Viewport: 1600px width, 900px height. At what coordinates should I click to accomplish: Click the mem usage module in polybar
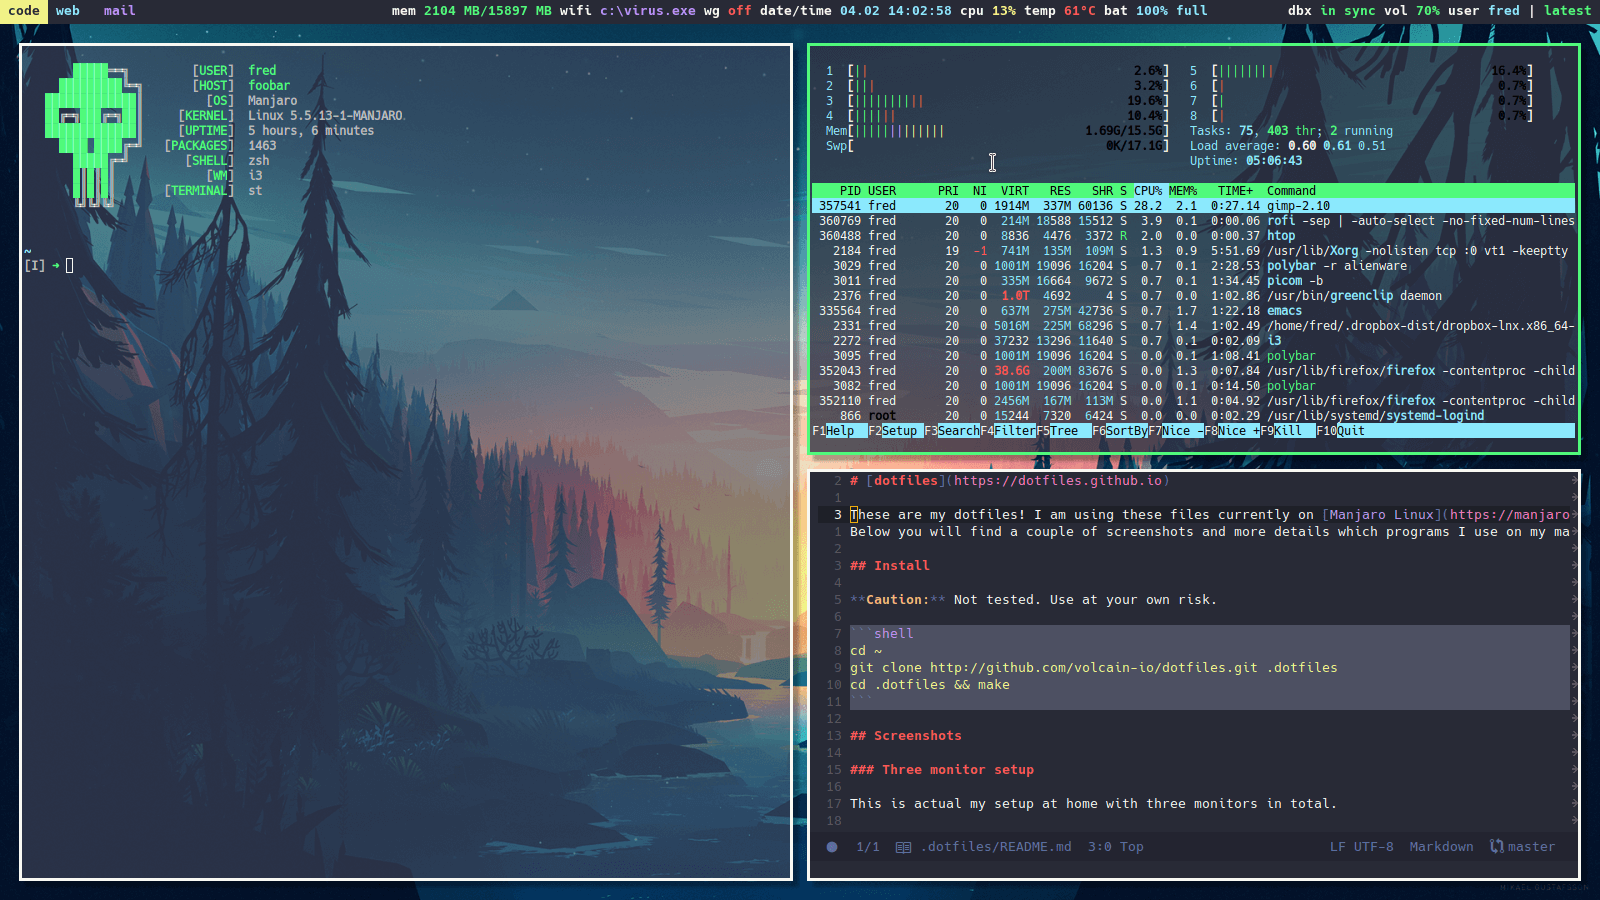[471, 11]
